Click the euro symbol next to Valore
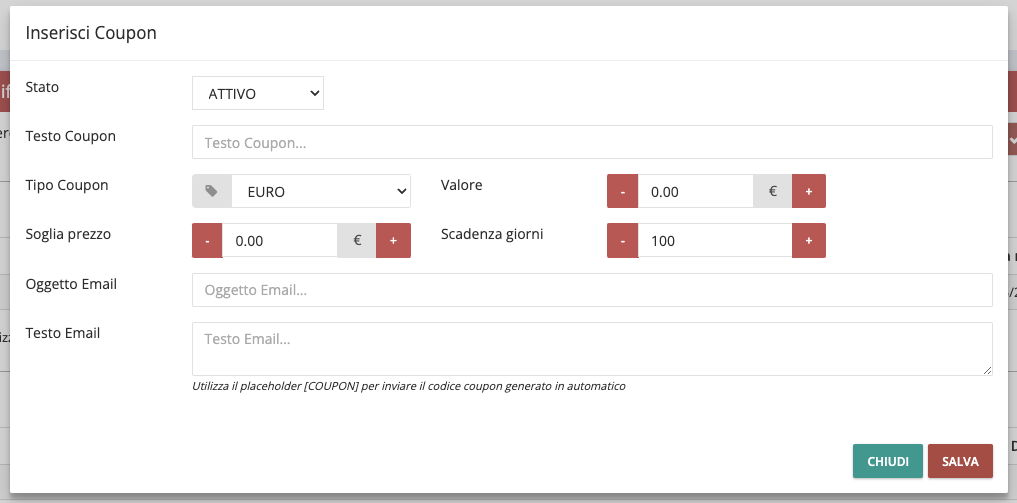This screenshot has height=503, width=1017. [x=773, y=191]
